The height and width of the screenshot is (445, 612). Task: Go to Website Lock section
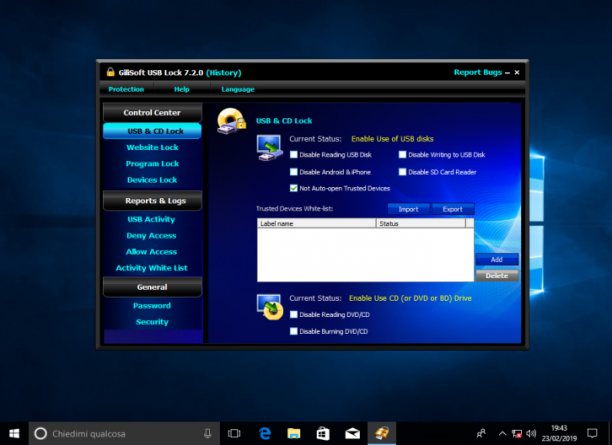click(x=152, y=147)
